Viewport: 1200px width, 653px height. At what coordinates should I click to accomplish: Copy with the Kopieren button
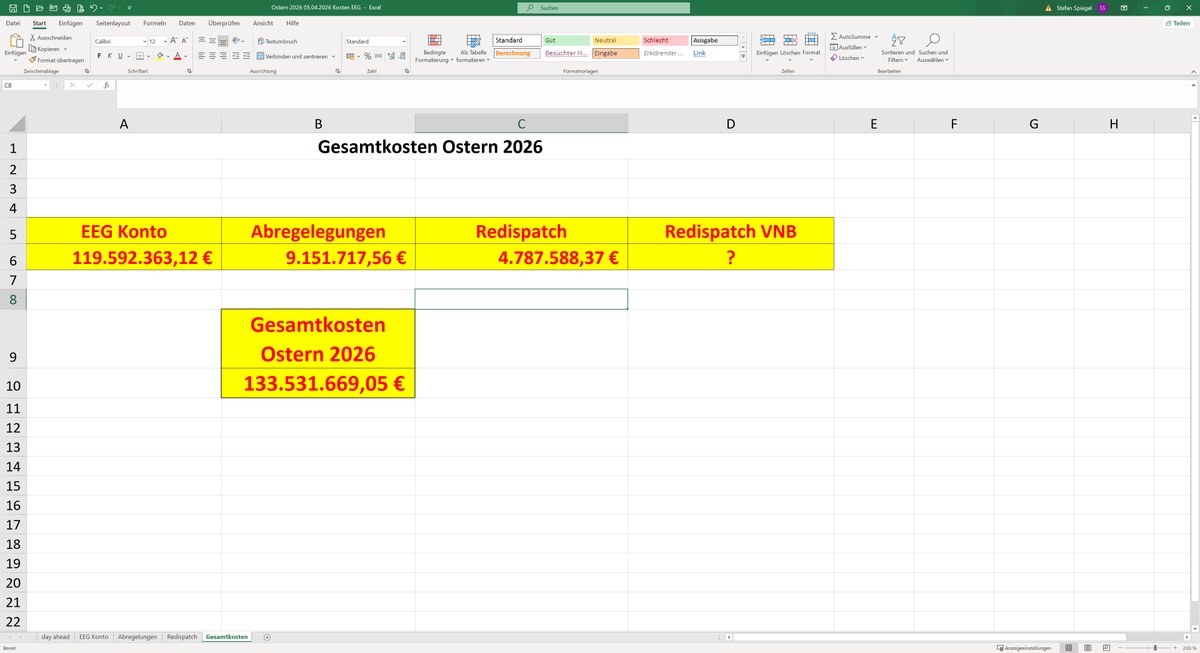tap(50, 48)
